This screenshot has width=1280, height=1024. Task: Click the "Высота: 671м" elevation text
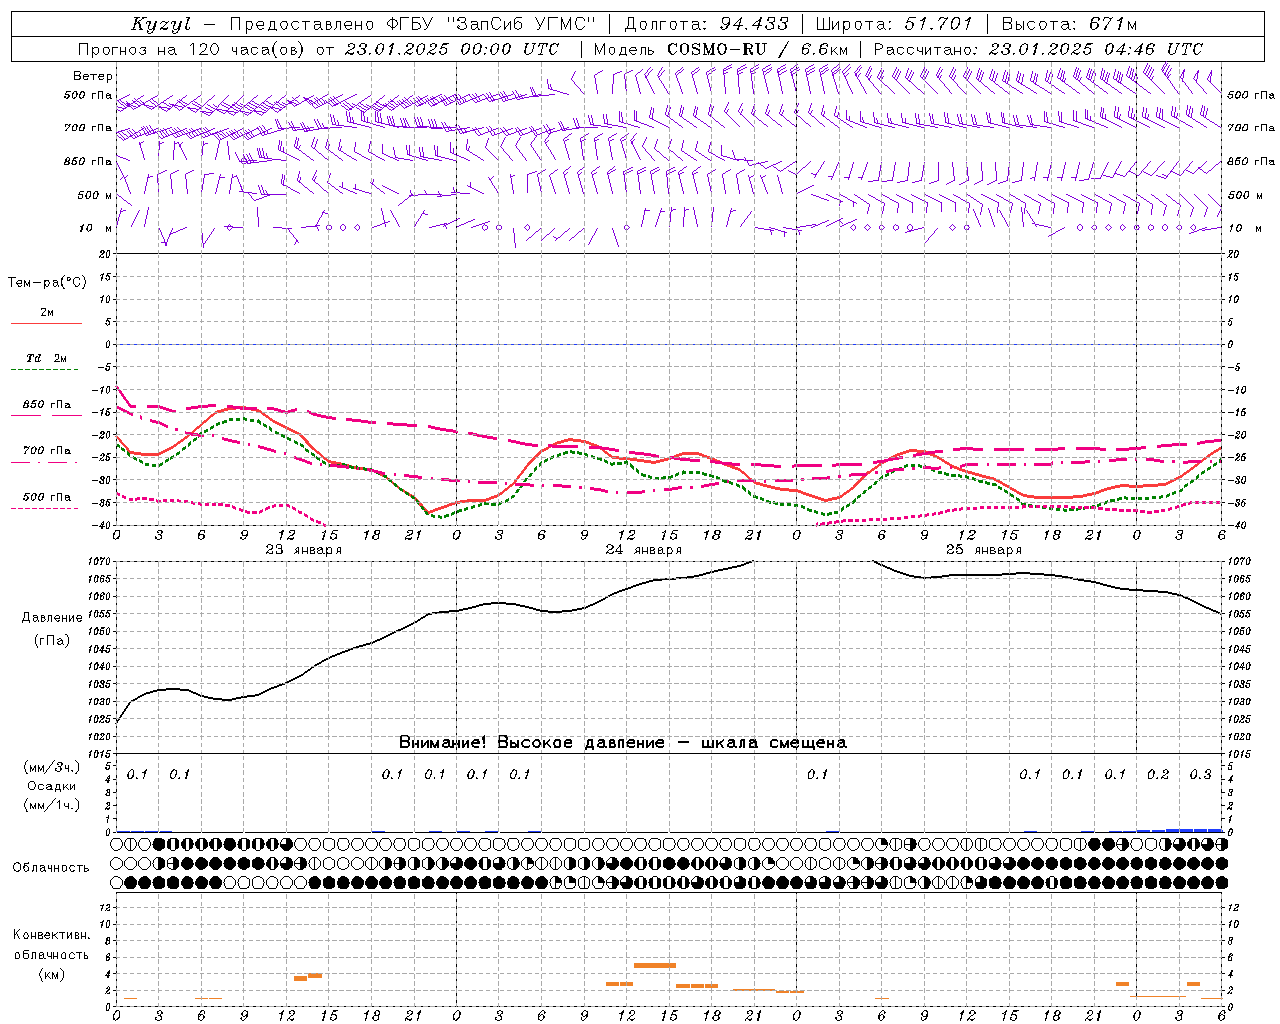pos(1070,24)
